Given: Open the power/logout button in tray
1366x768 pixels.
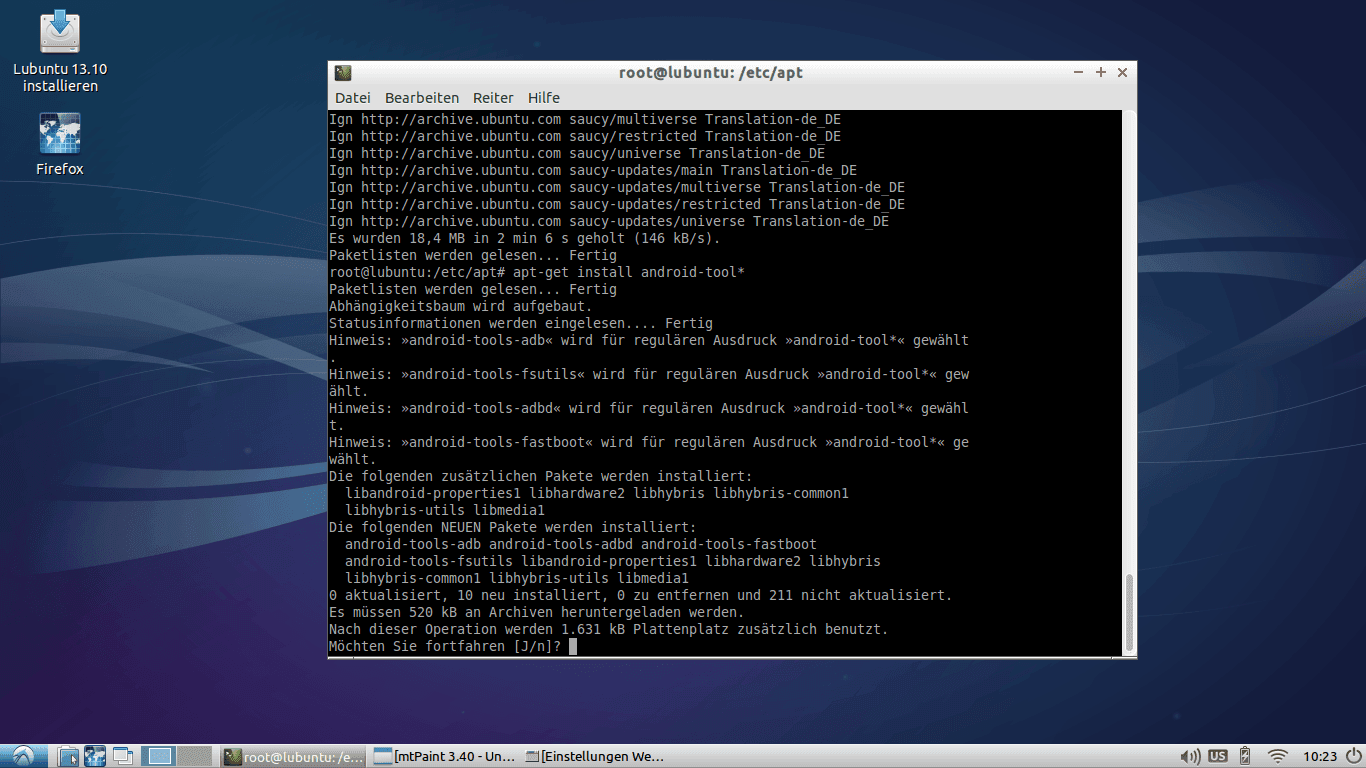Looking at the screenshot, I should pos(1353,756).
